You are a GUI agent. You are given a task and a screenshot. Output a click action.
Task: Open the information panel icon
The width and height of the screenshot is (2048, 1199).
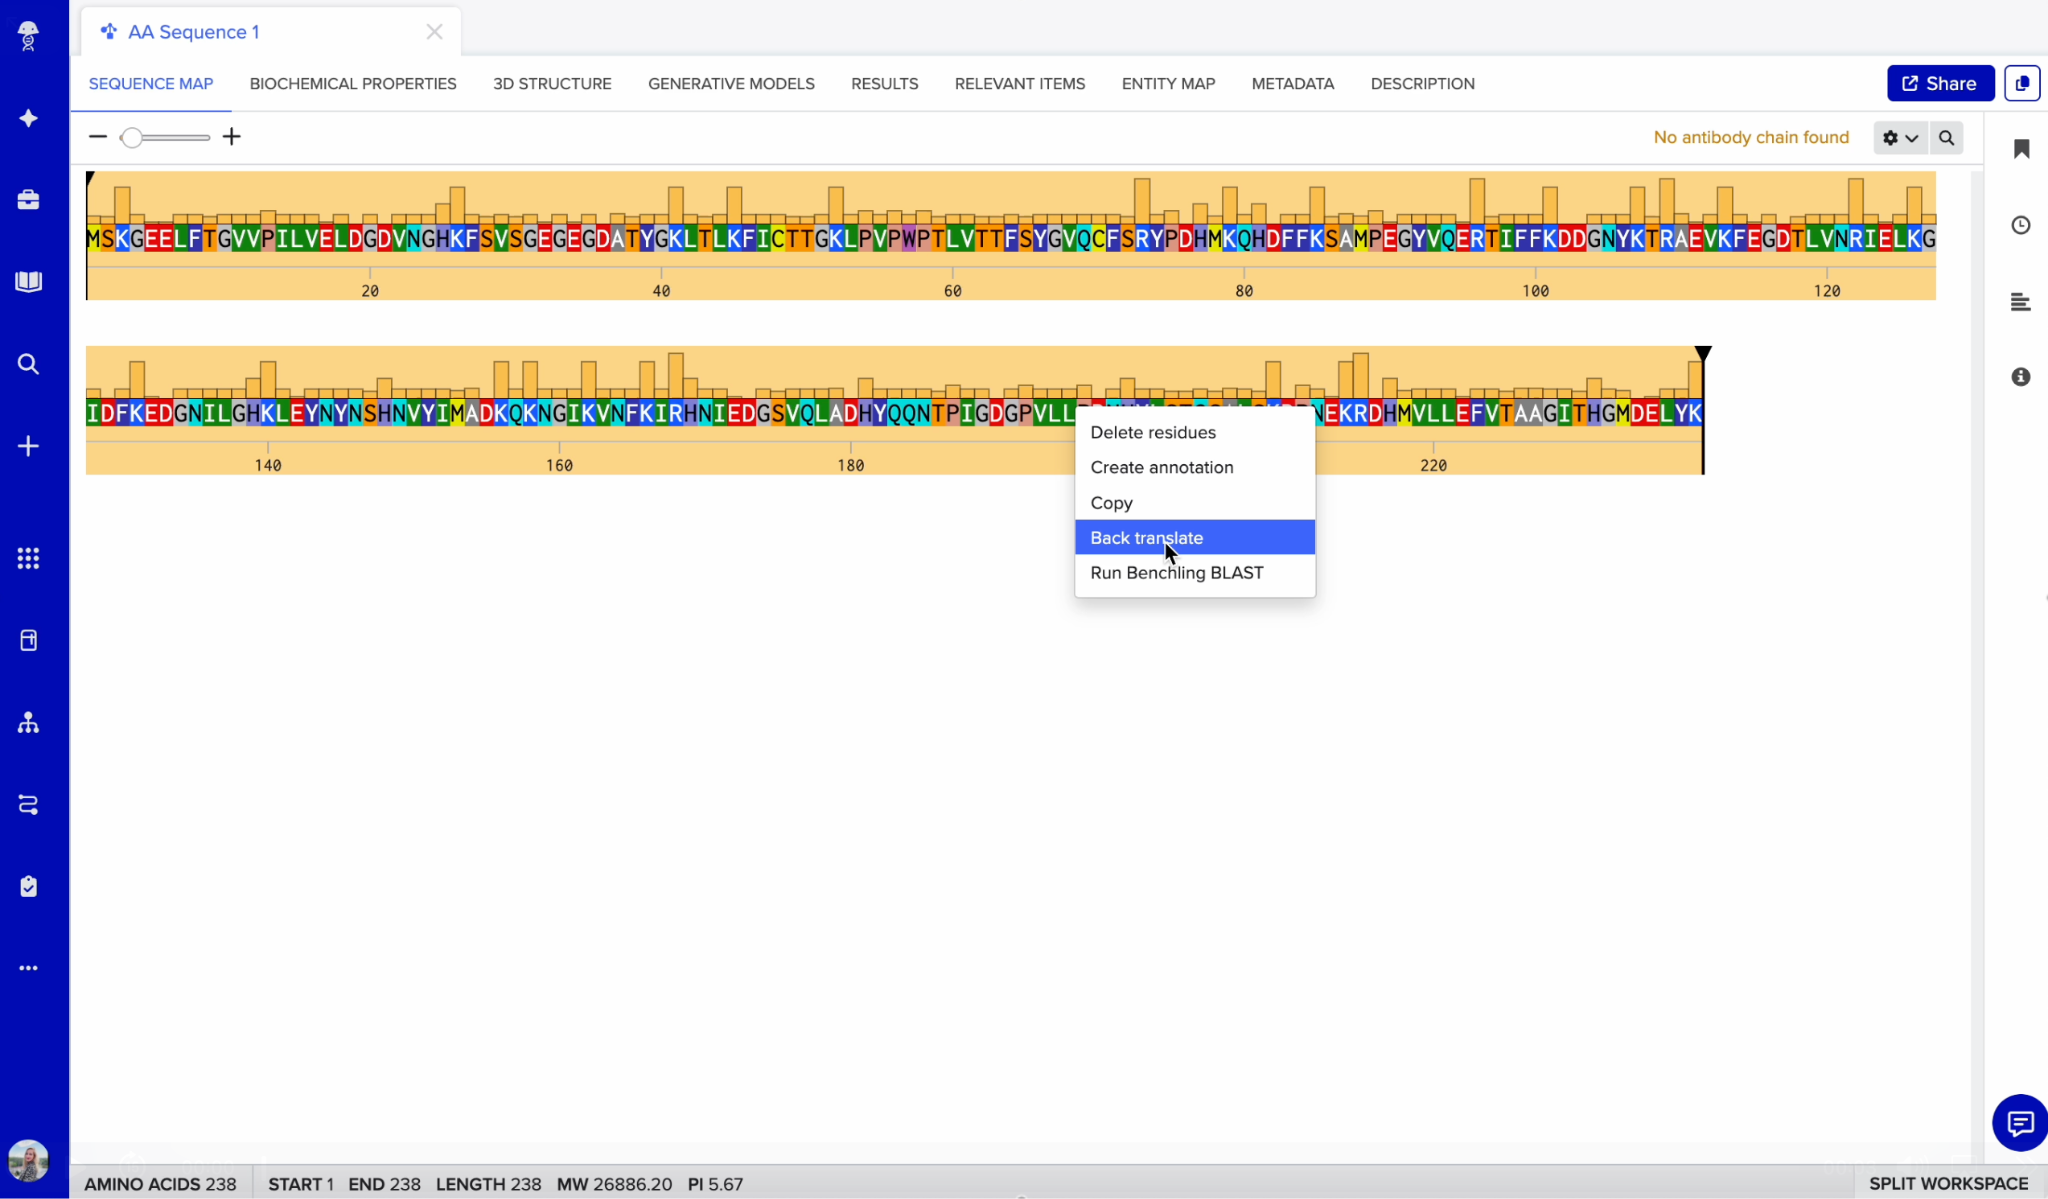tap(2021, 377)
